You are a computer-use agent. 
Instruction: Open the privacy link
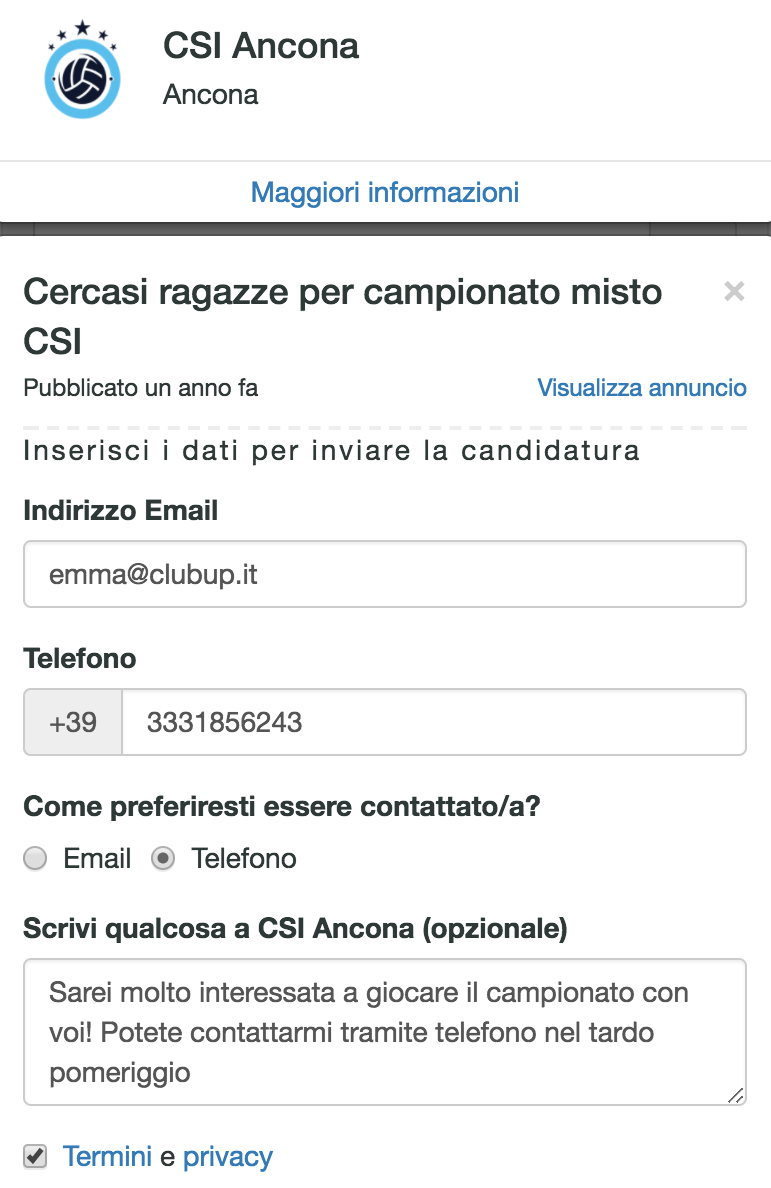pos(228,1157)
